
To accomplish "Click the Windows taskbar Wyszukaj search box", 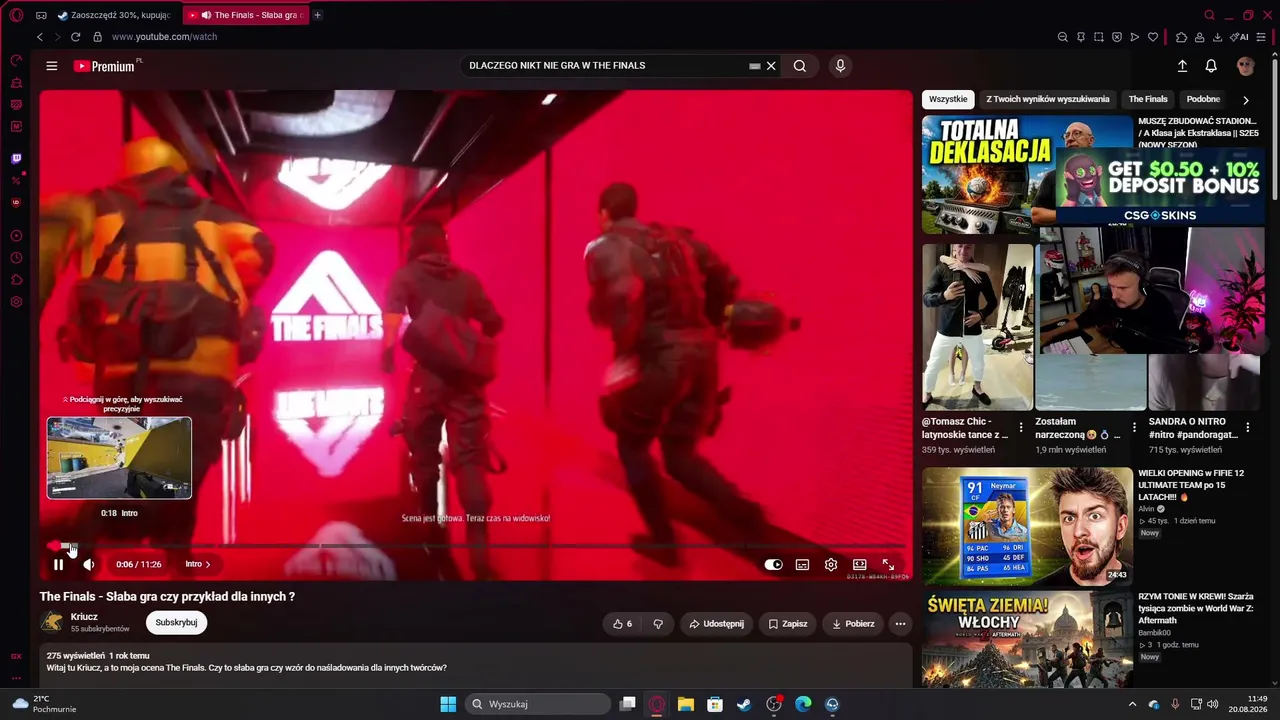I will (538, 704).
